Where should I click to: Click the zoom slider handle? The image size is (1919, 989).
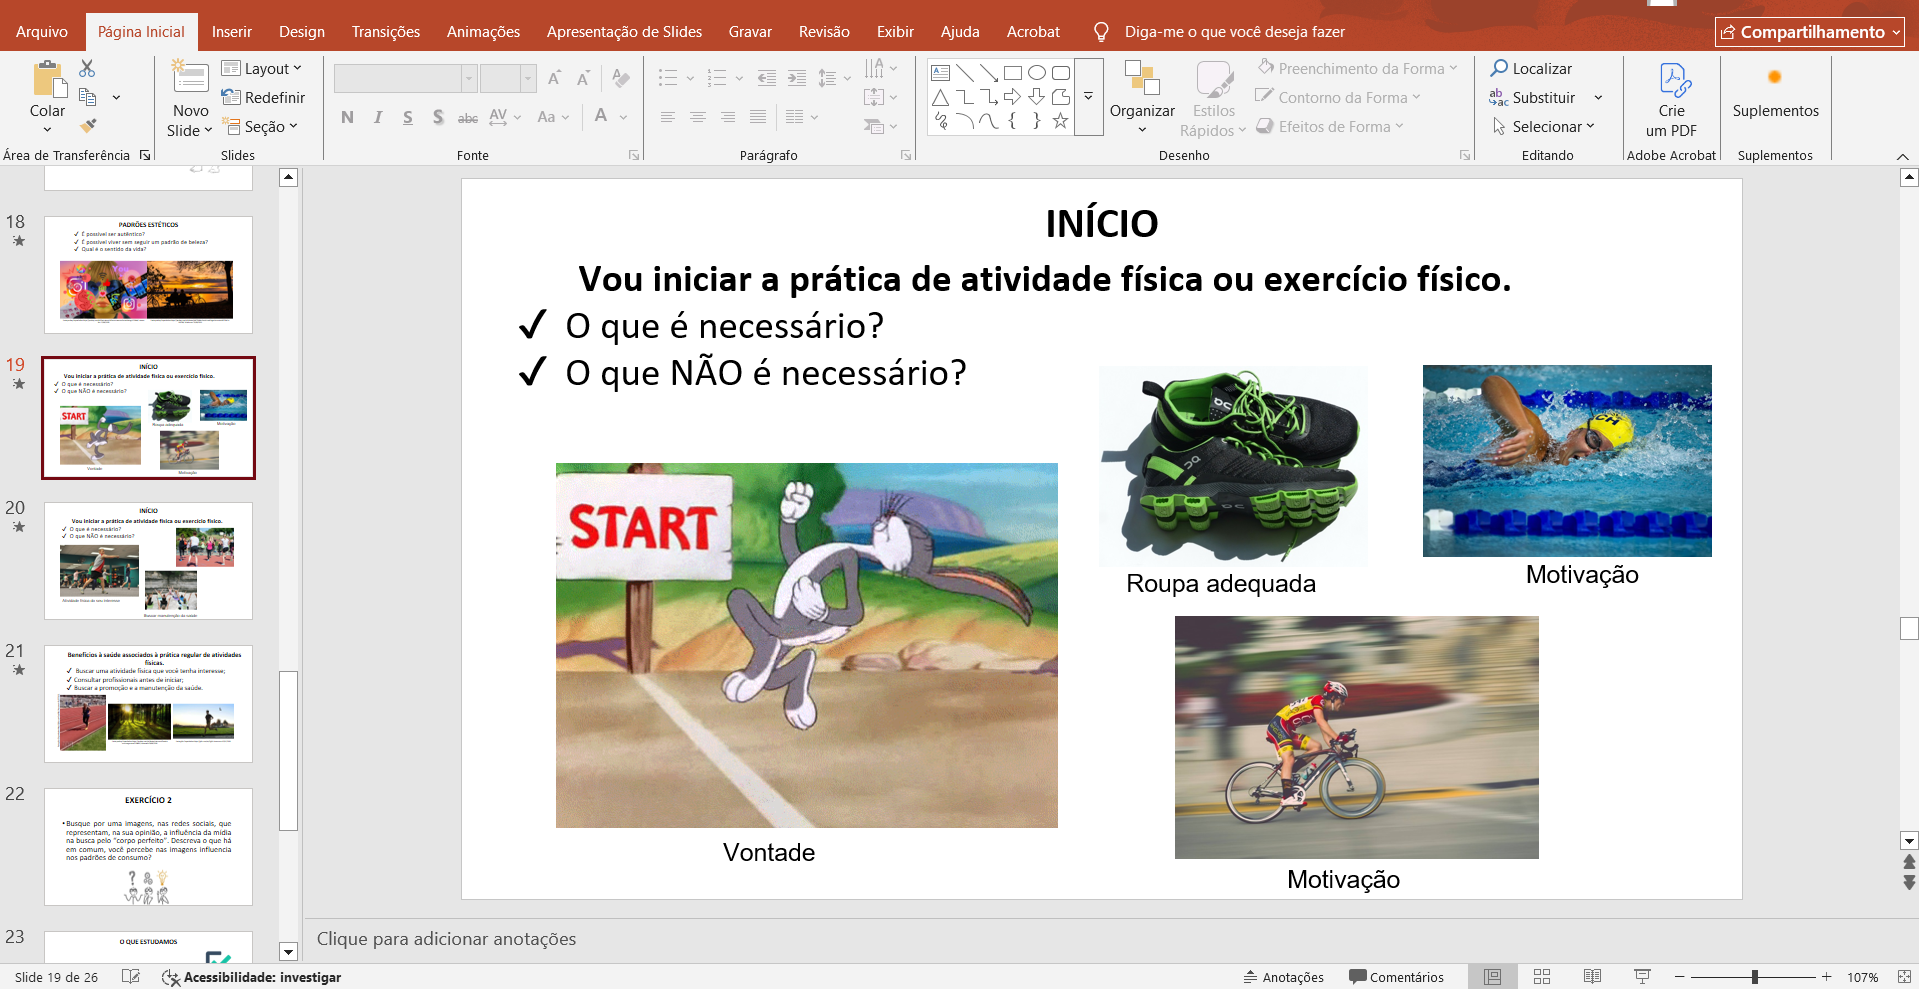coord(1755,977)
